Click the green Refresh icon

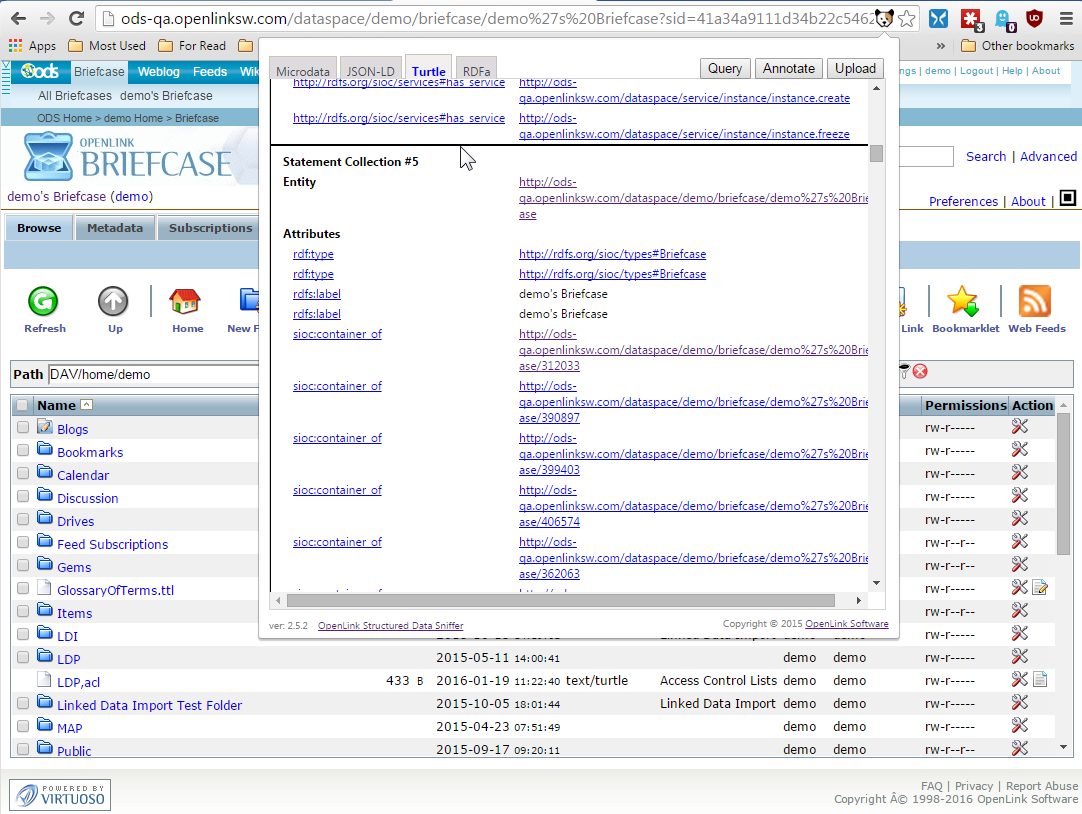[43, 301]
